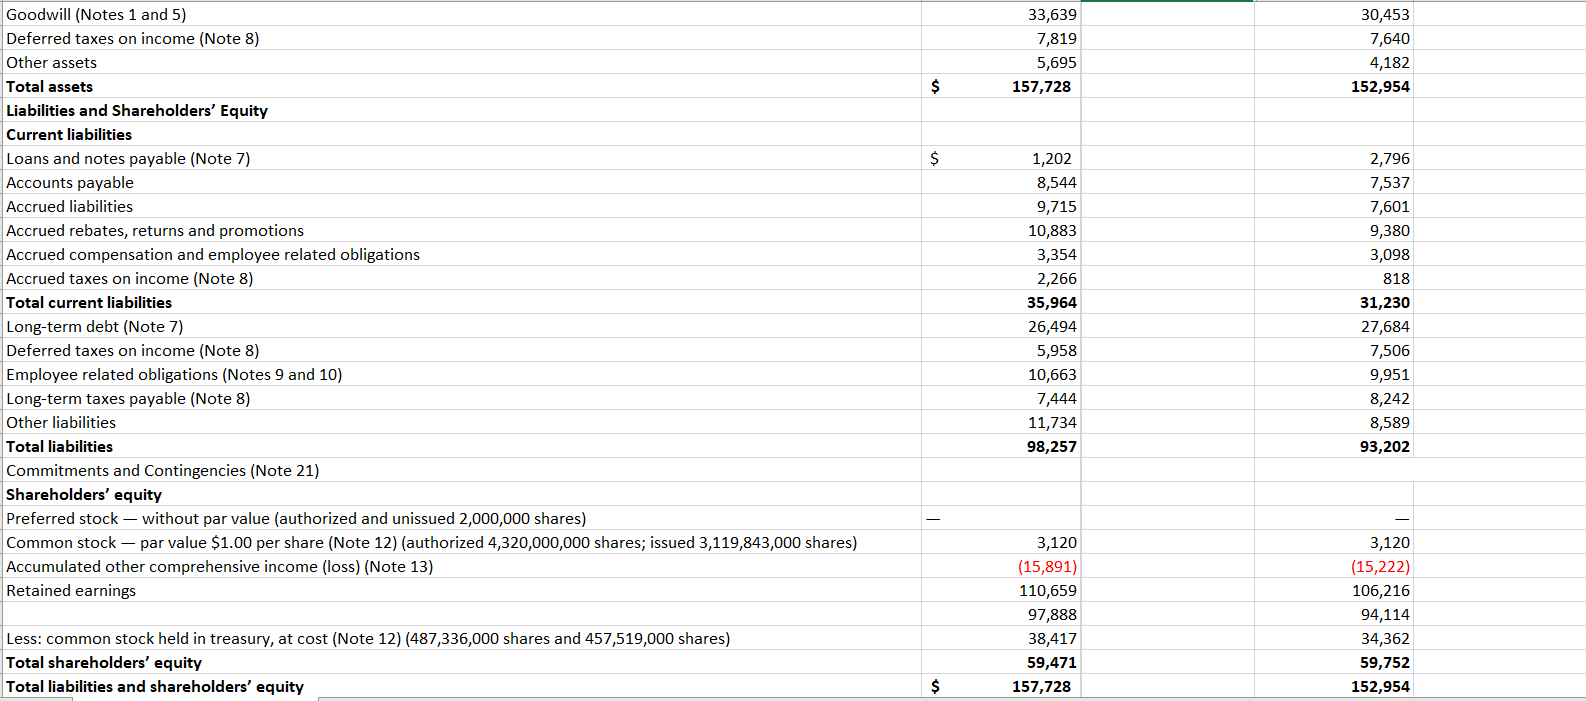Click the long-term taxes value 7,444
Screen dimensions: 1586x701
[x=1001, y=398]
